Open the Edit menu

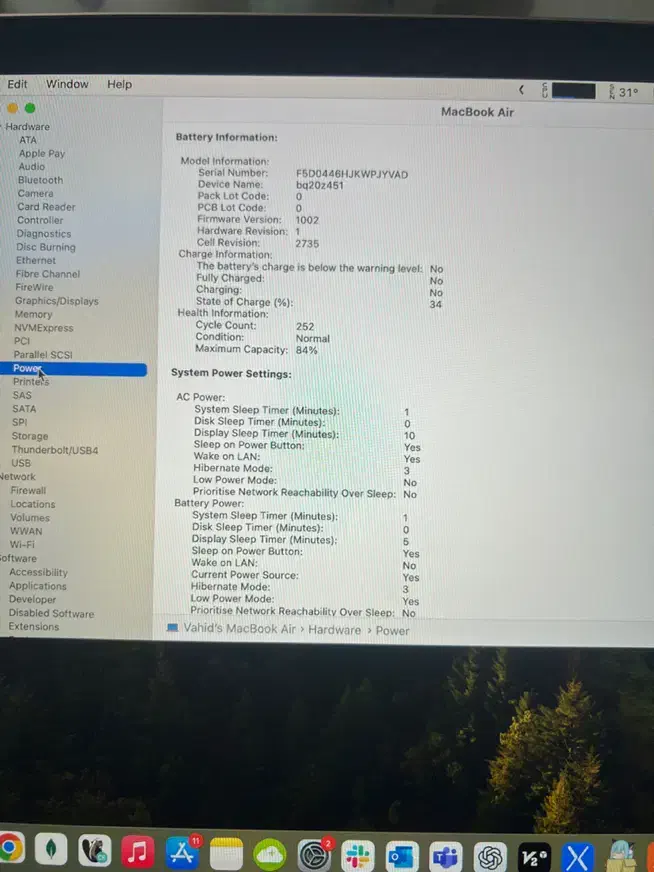tap(17, 84)
